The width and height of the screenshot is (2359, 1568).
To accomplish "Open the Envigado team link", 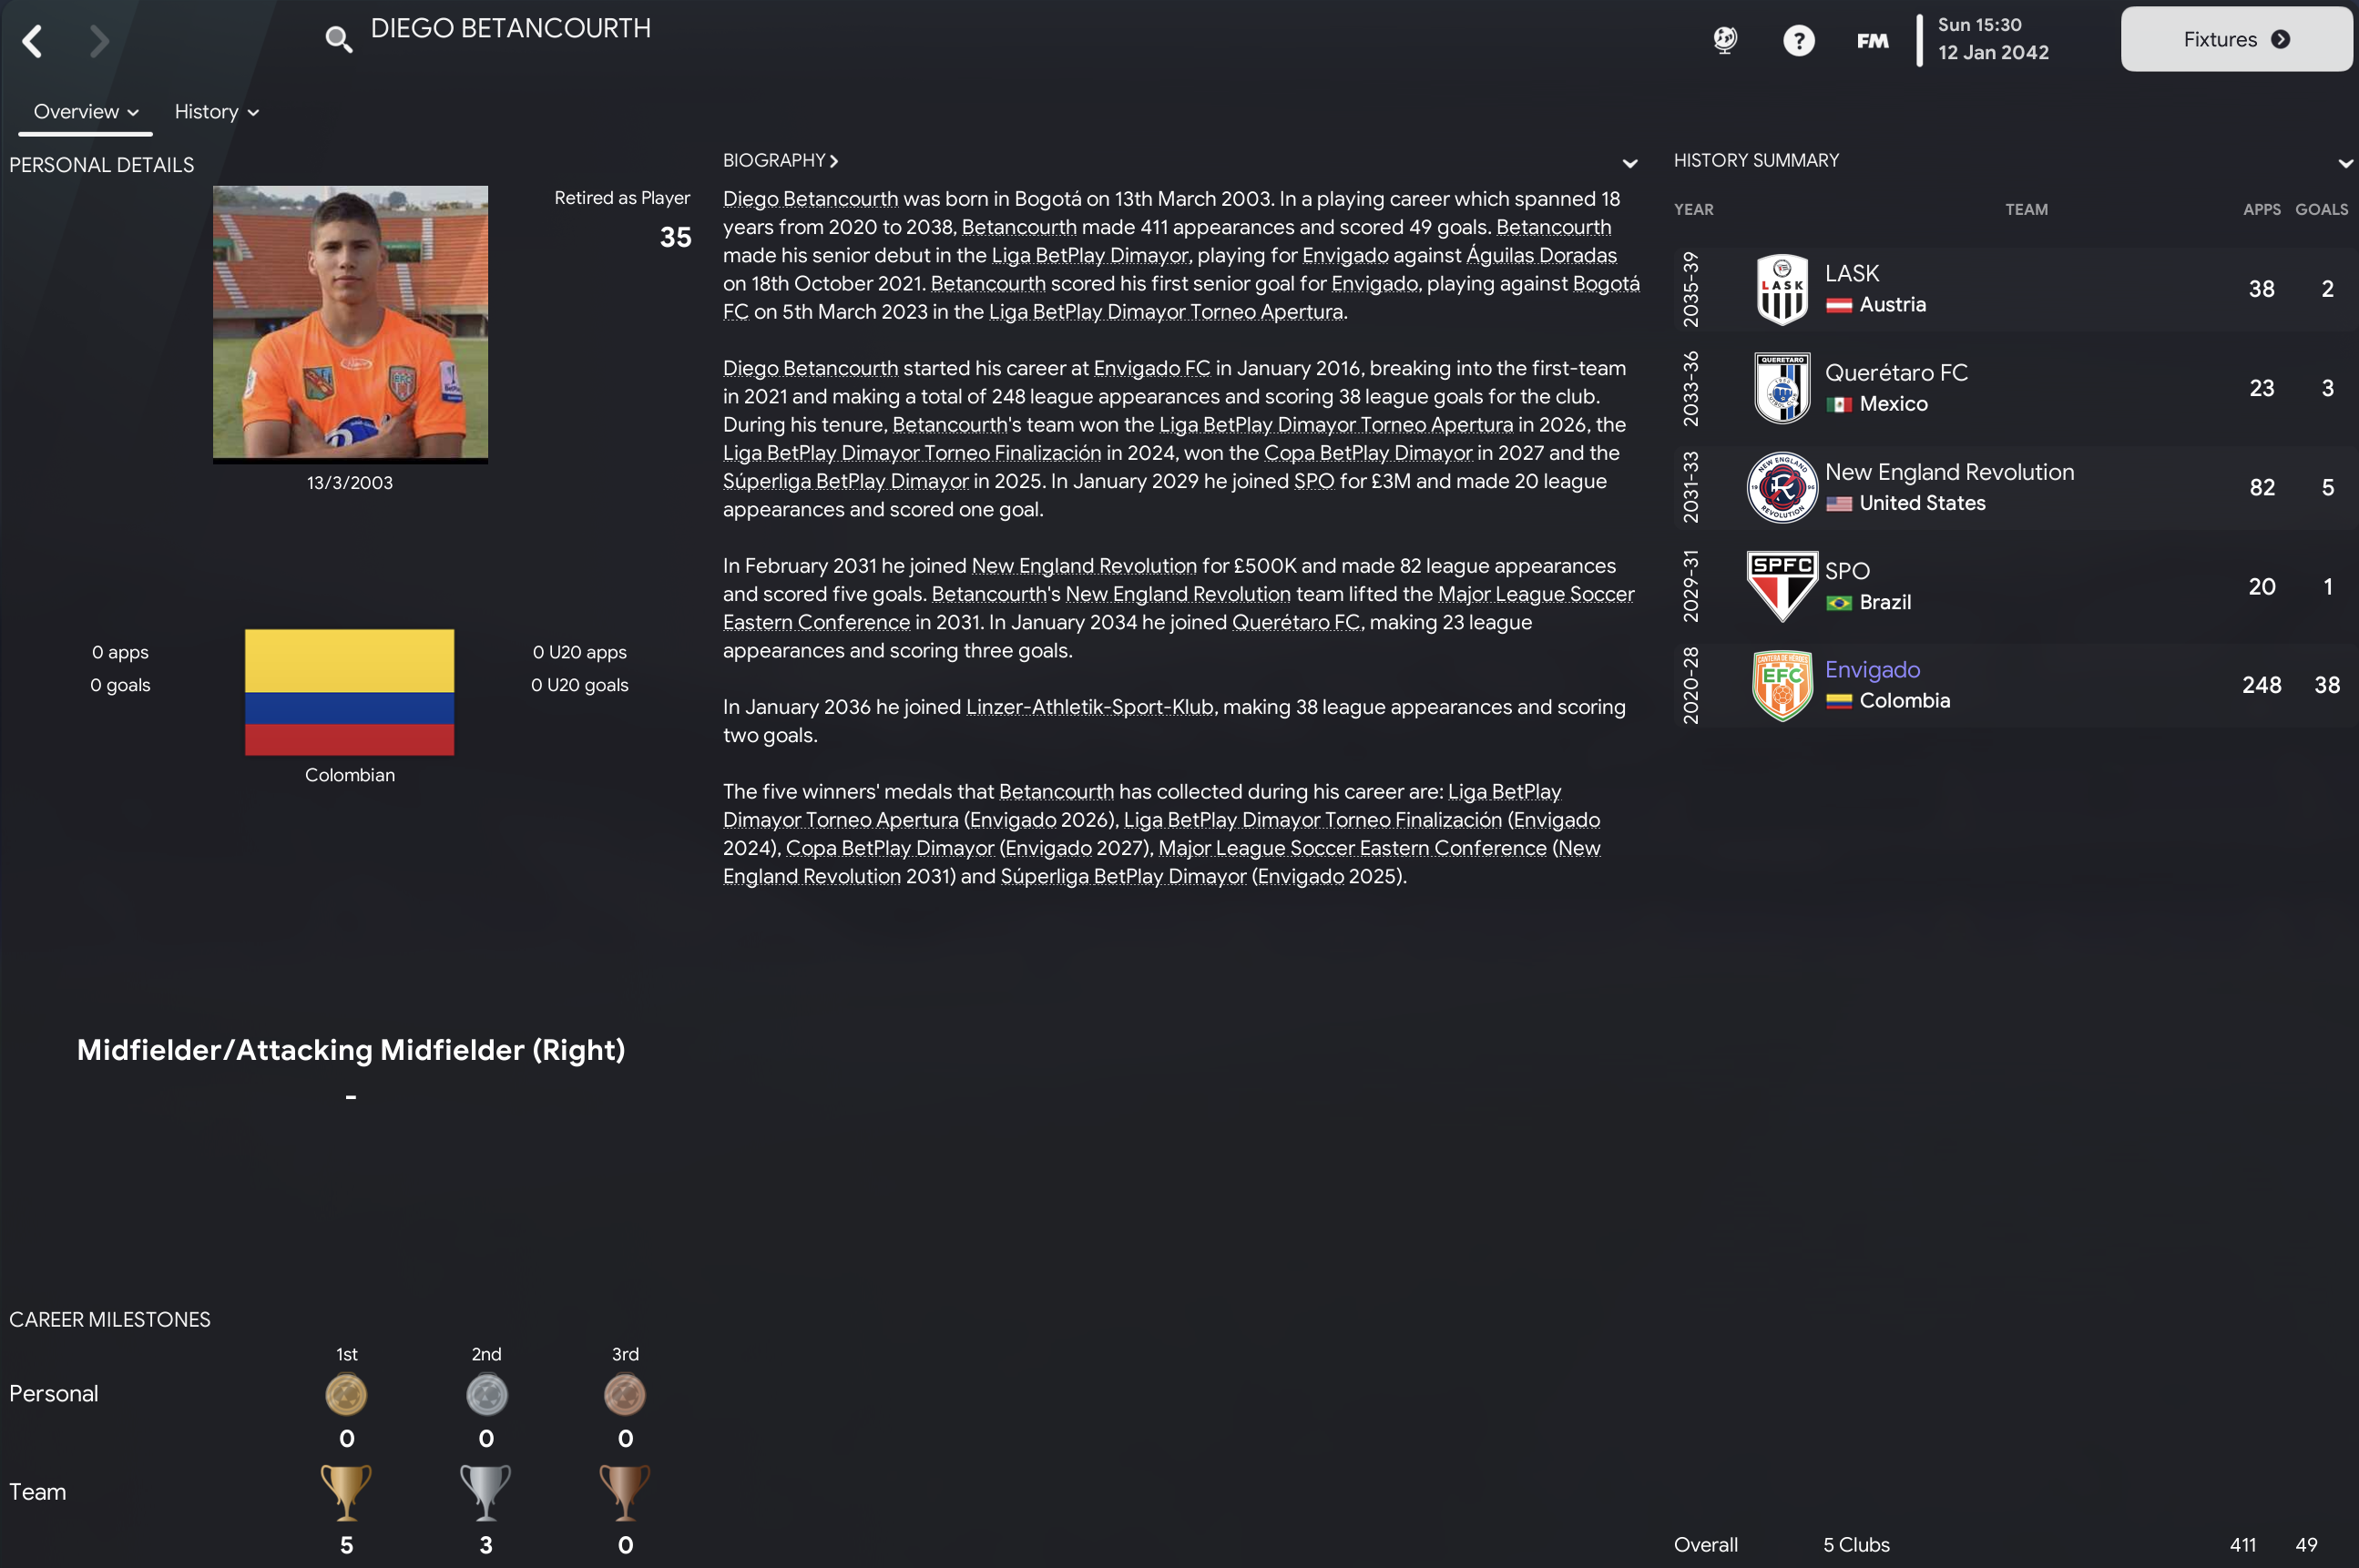I will 1872,669.
